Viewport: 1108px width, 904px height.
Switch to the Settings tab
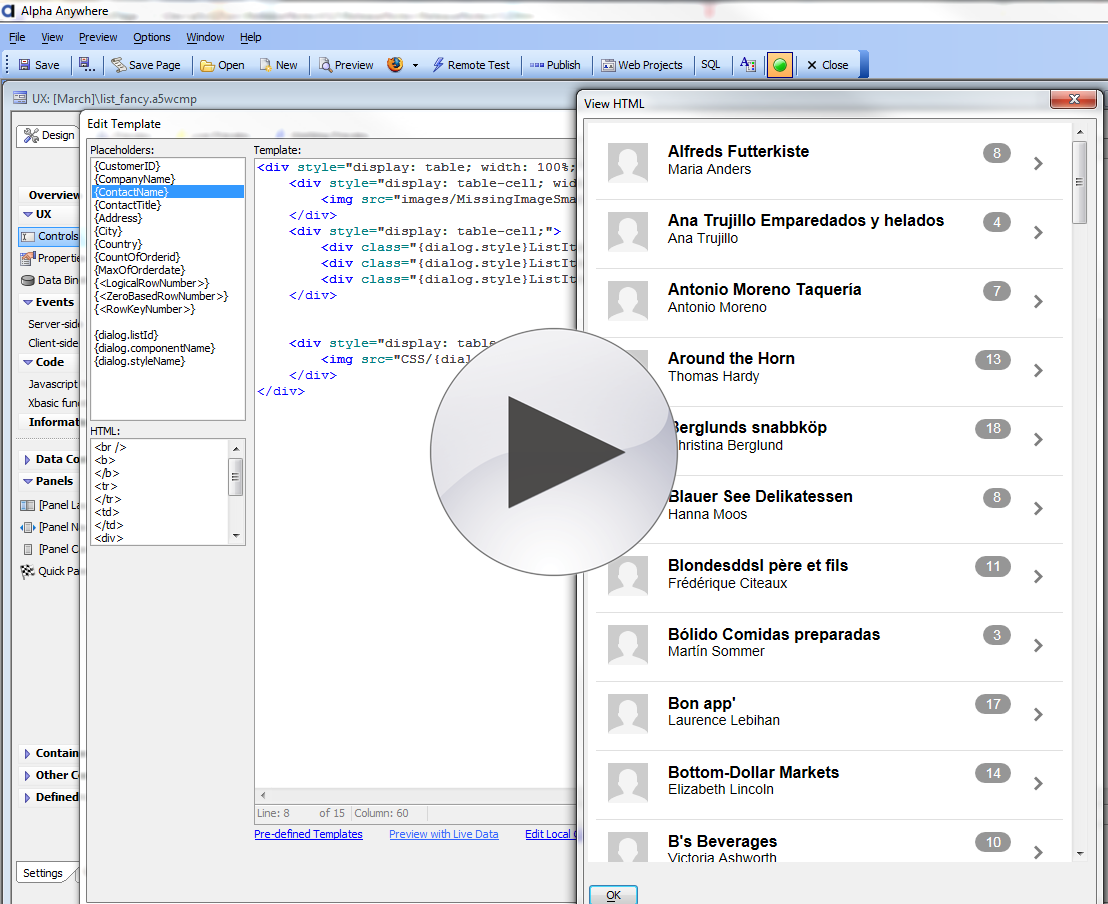(42, 873)
